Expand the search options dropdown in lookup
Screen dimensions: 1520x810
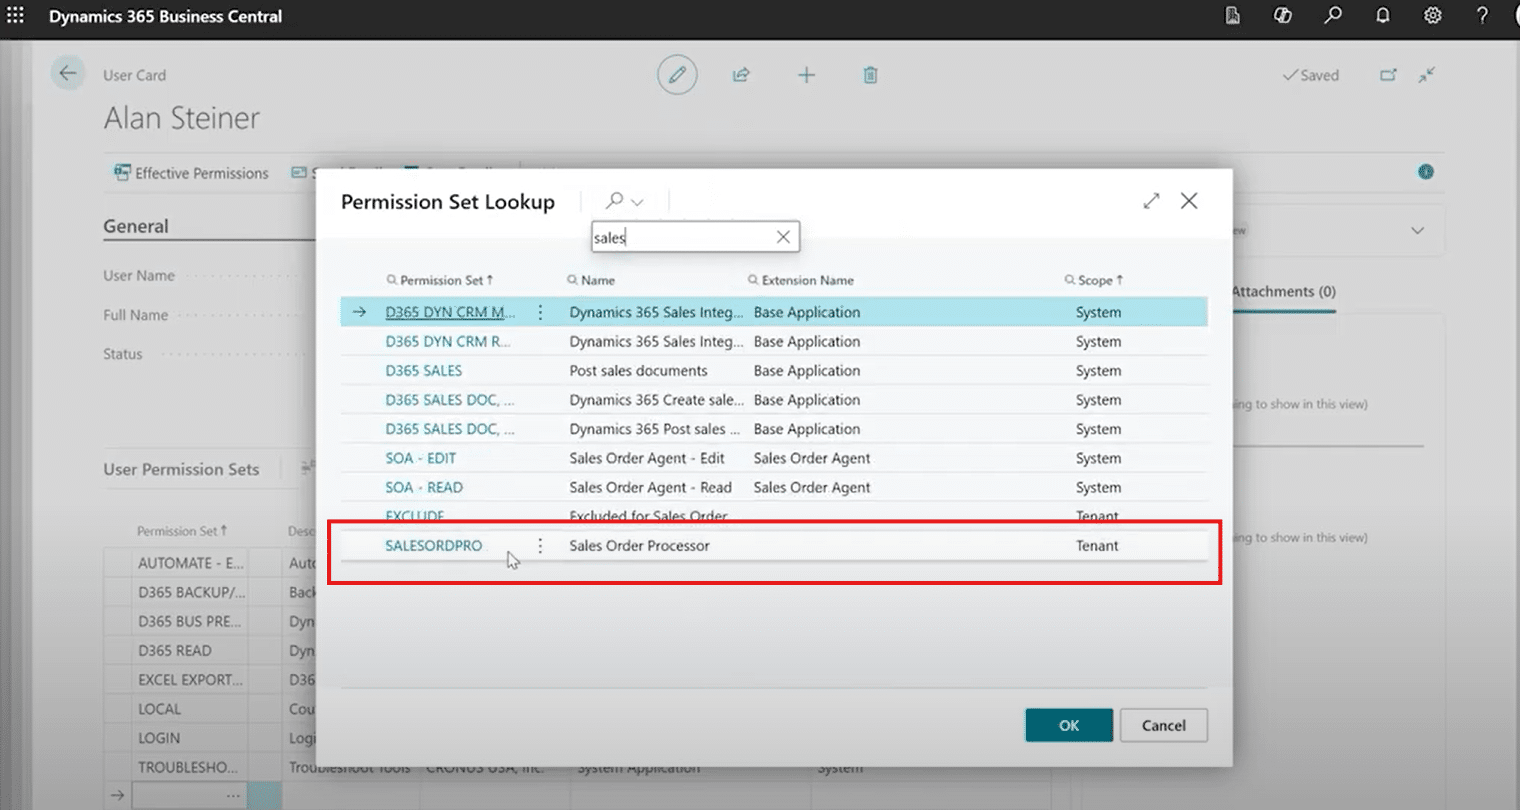637,202
